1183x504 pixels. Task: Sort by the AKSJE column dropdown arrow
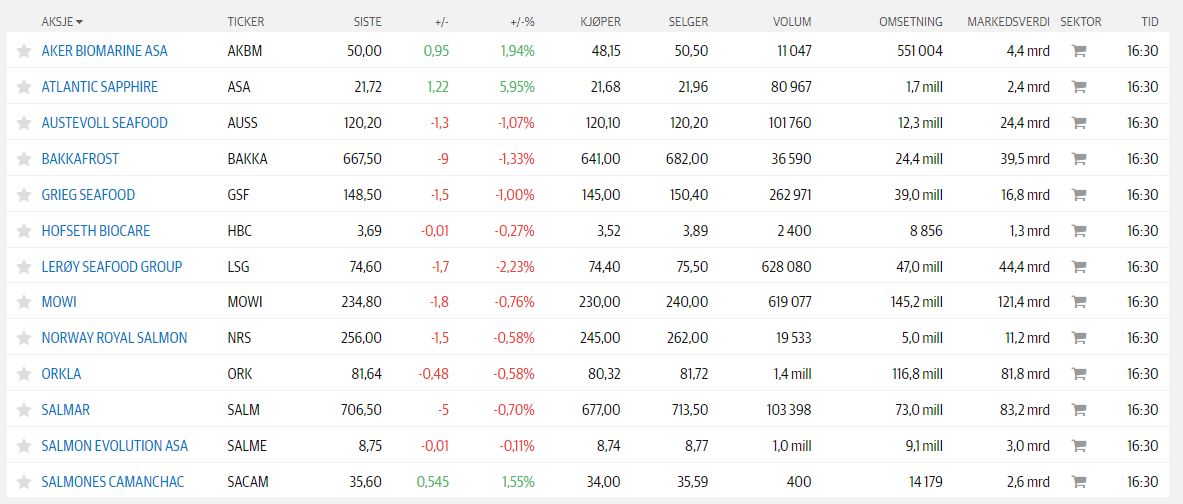point(79,21)
